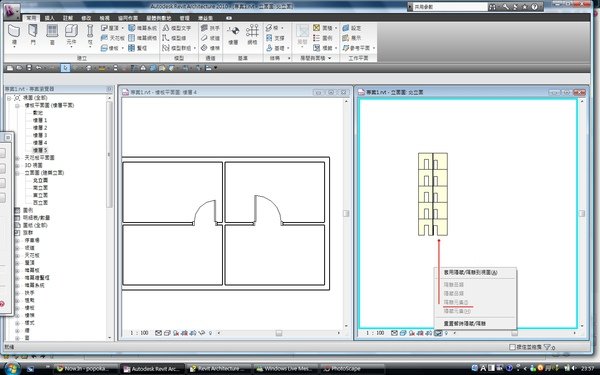Screen dimensions: 600x375
Task: Select the Wall tool in the ribbon
Action: tap(14, 34)
